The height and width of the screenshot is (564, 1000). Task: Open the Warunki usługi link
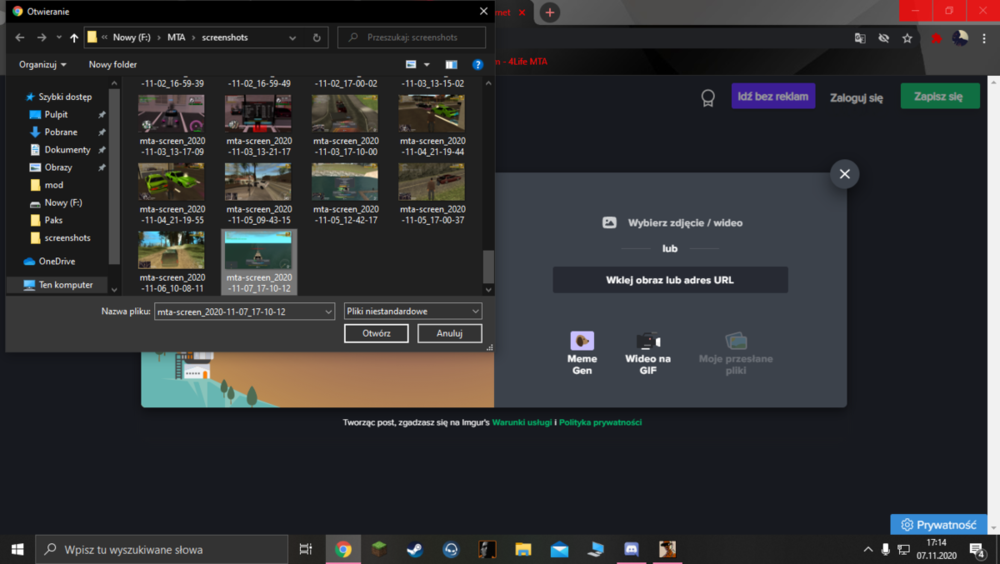(522, 422)
